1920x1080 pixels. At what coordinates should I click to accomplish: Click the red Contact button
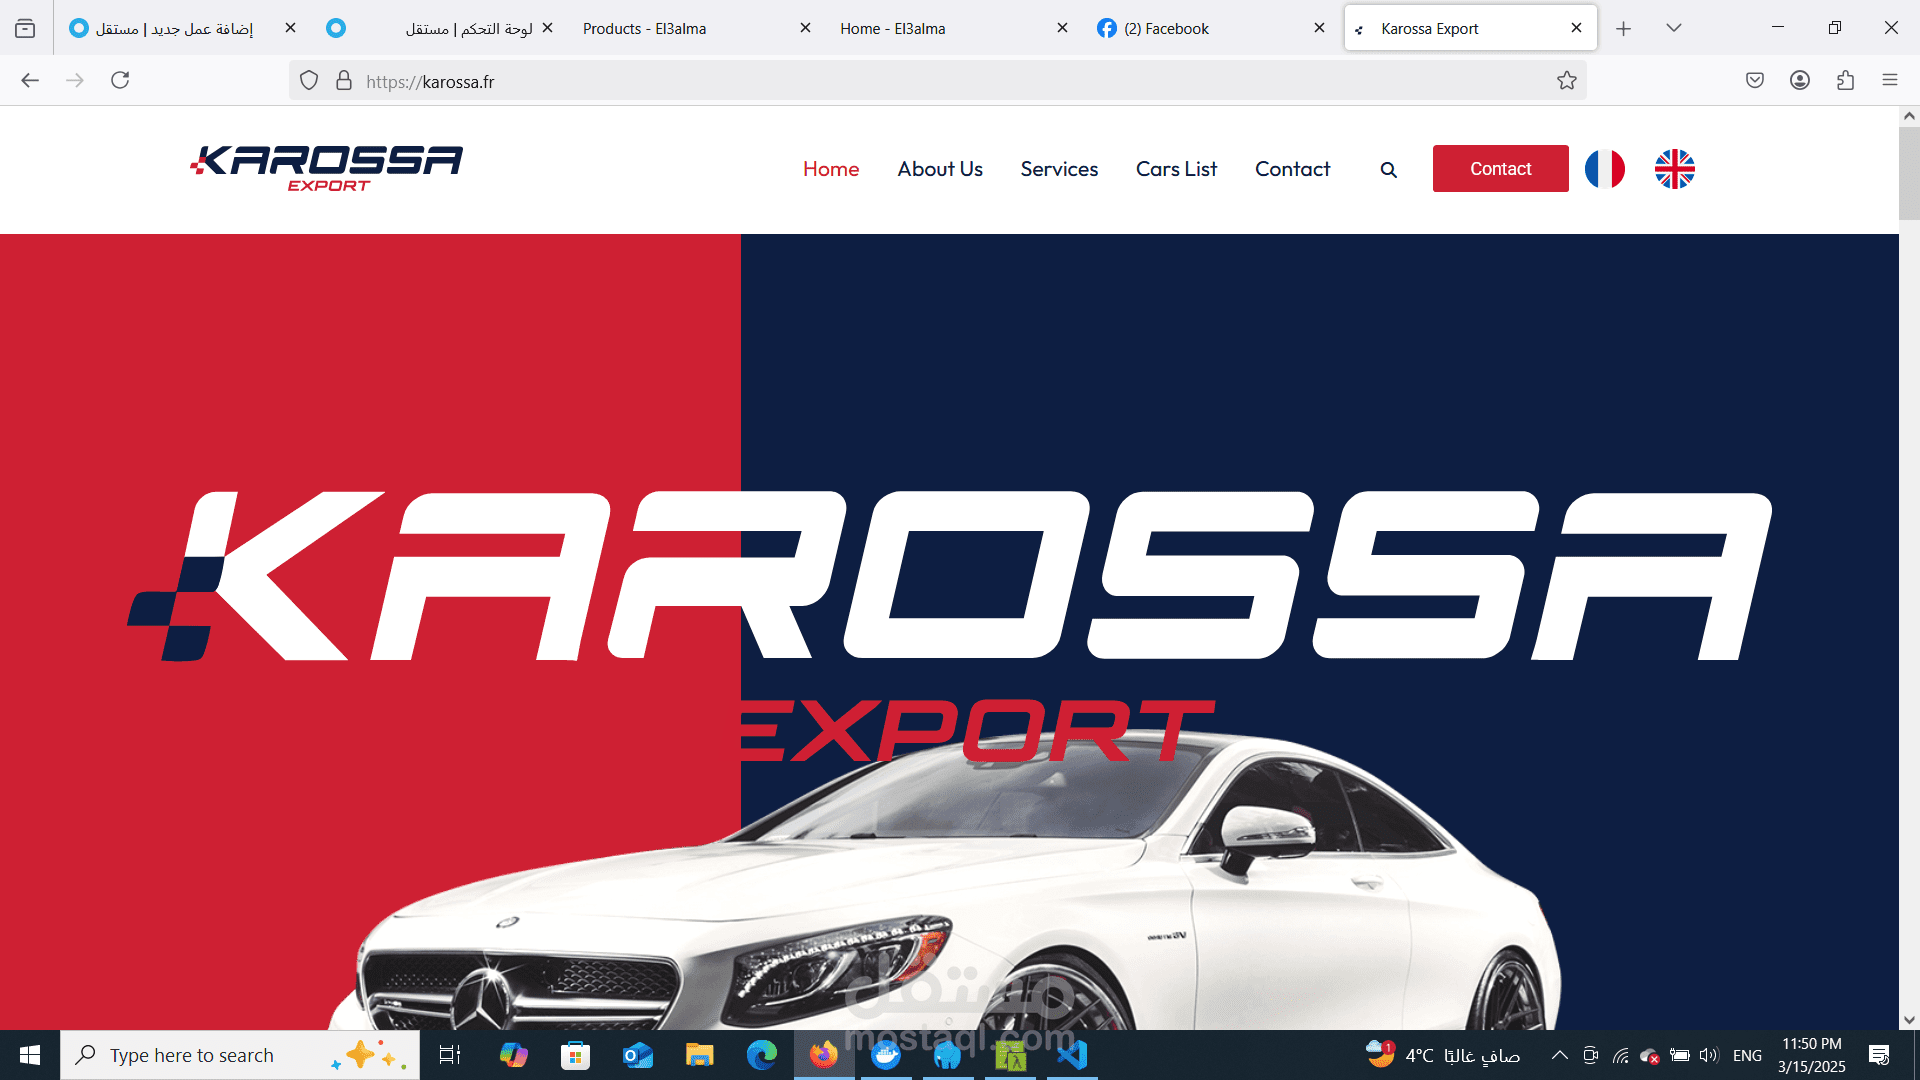[1500, 169]
